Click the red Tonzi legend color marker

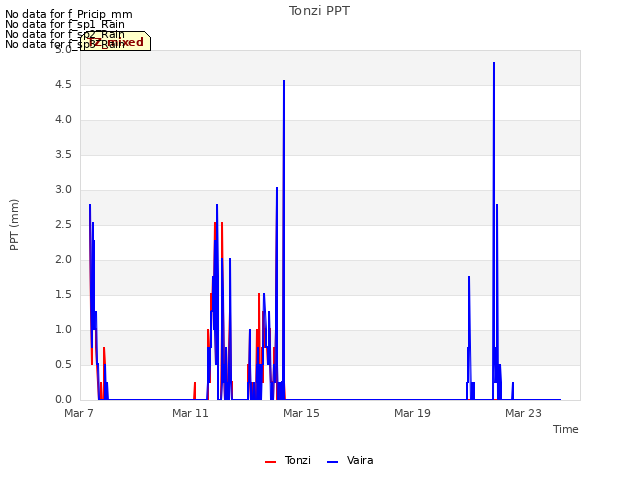click(270, 462)
